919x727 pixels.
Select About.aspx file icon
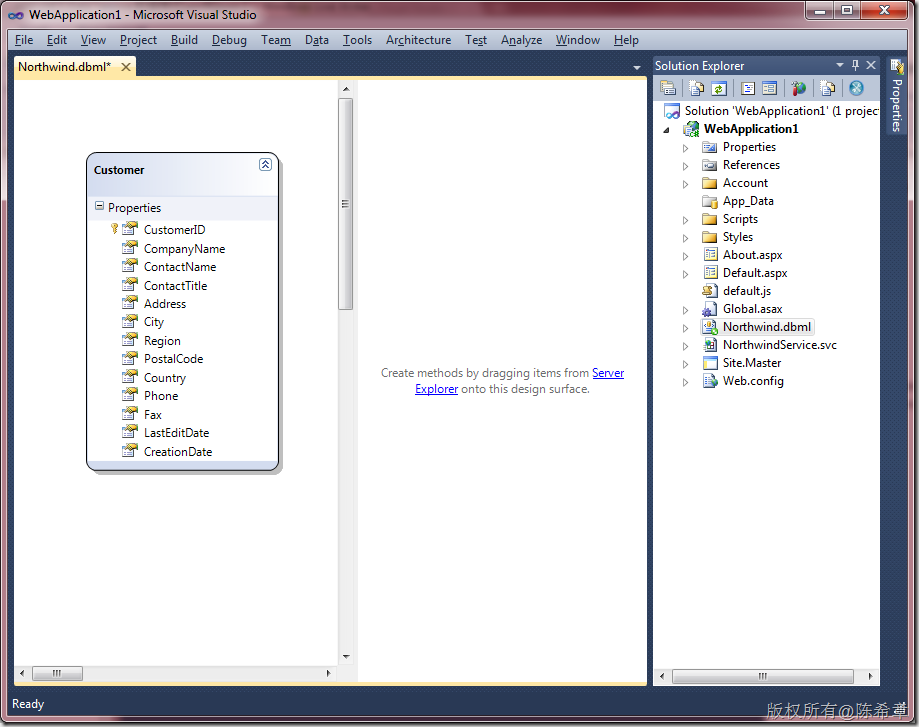(x=710, y=254)
